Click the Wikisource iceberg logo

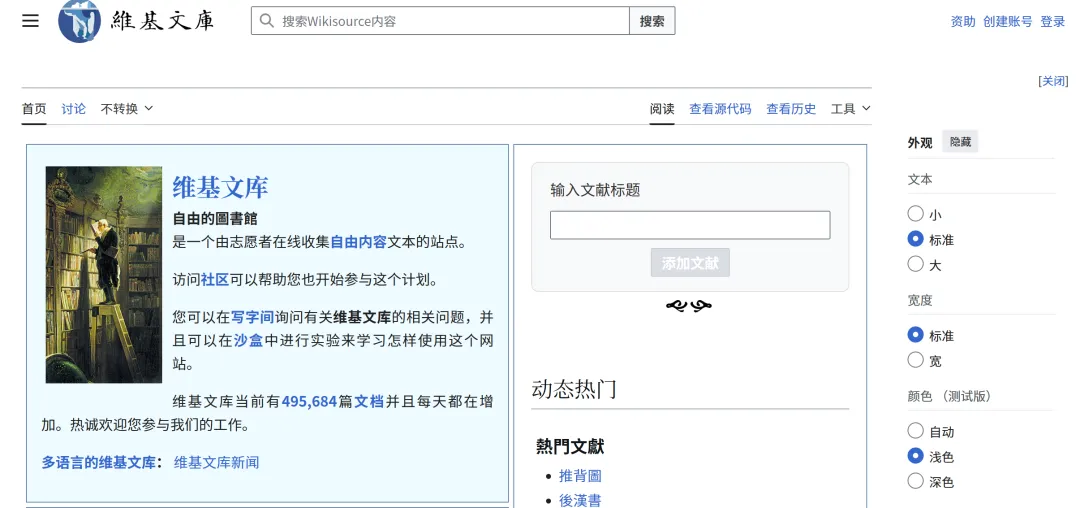[x=80, y=21]
